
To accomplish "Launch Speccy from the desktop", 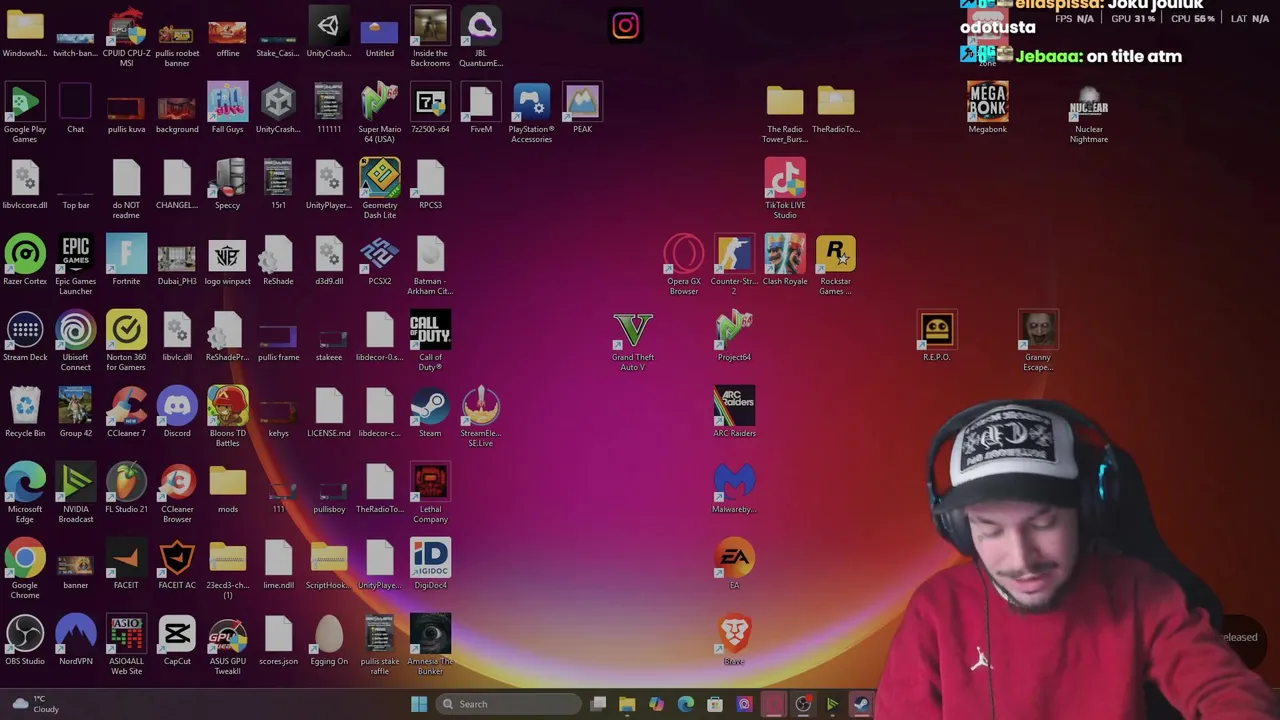I will tap(227, 184).
